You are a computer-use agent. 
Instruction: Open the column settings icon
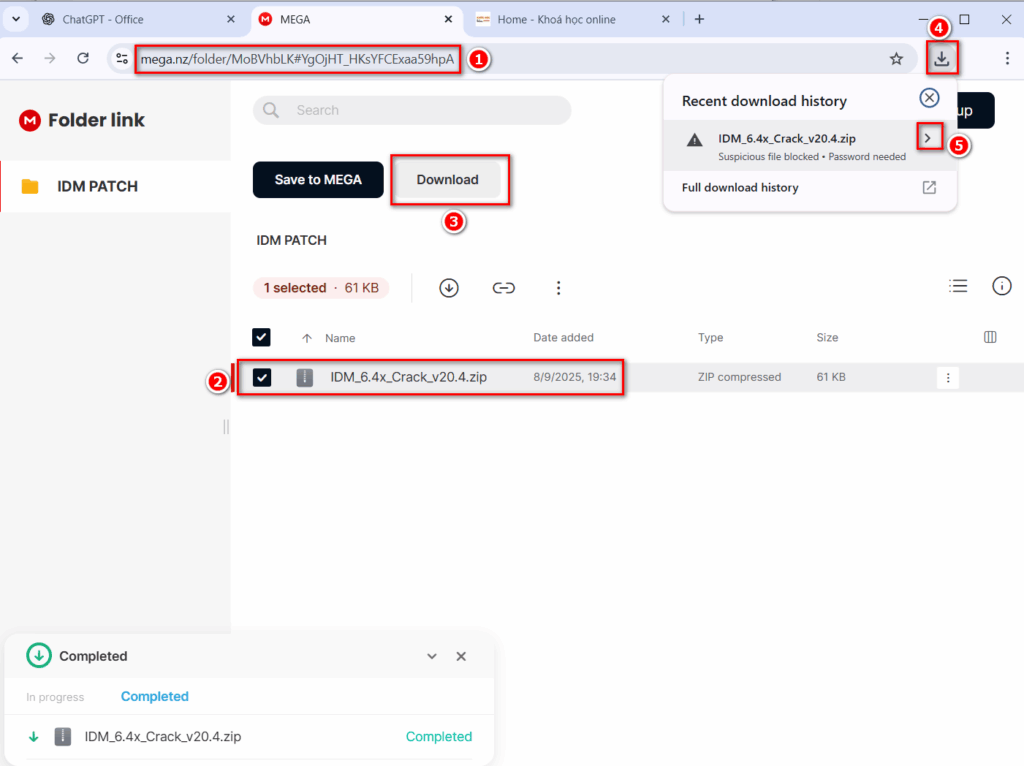tap(990, 337)
